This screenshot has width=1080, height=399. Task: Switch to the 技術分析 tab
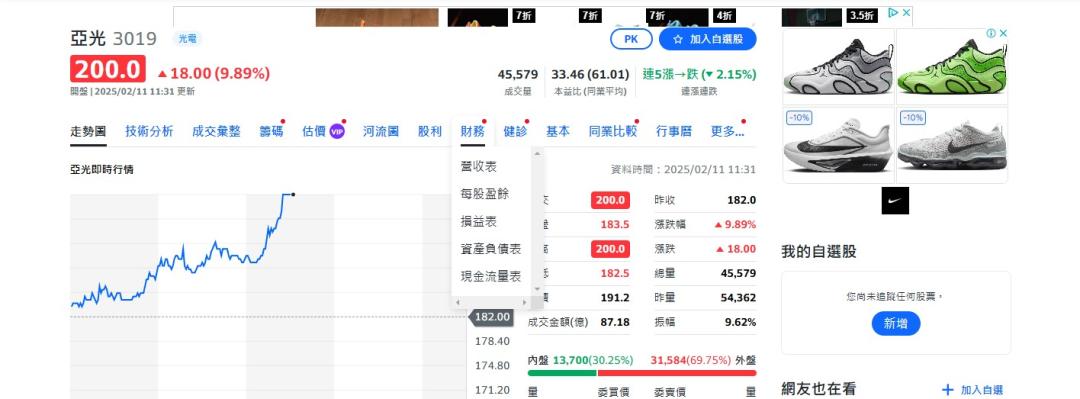pyautogui.click(x=149, y=131)
